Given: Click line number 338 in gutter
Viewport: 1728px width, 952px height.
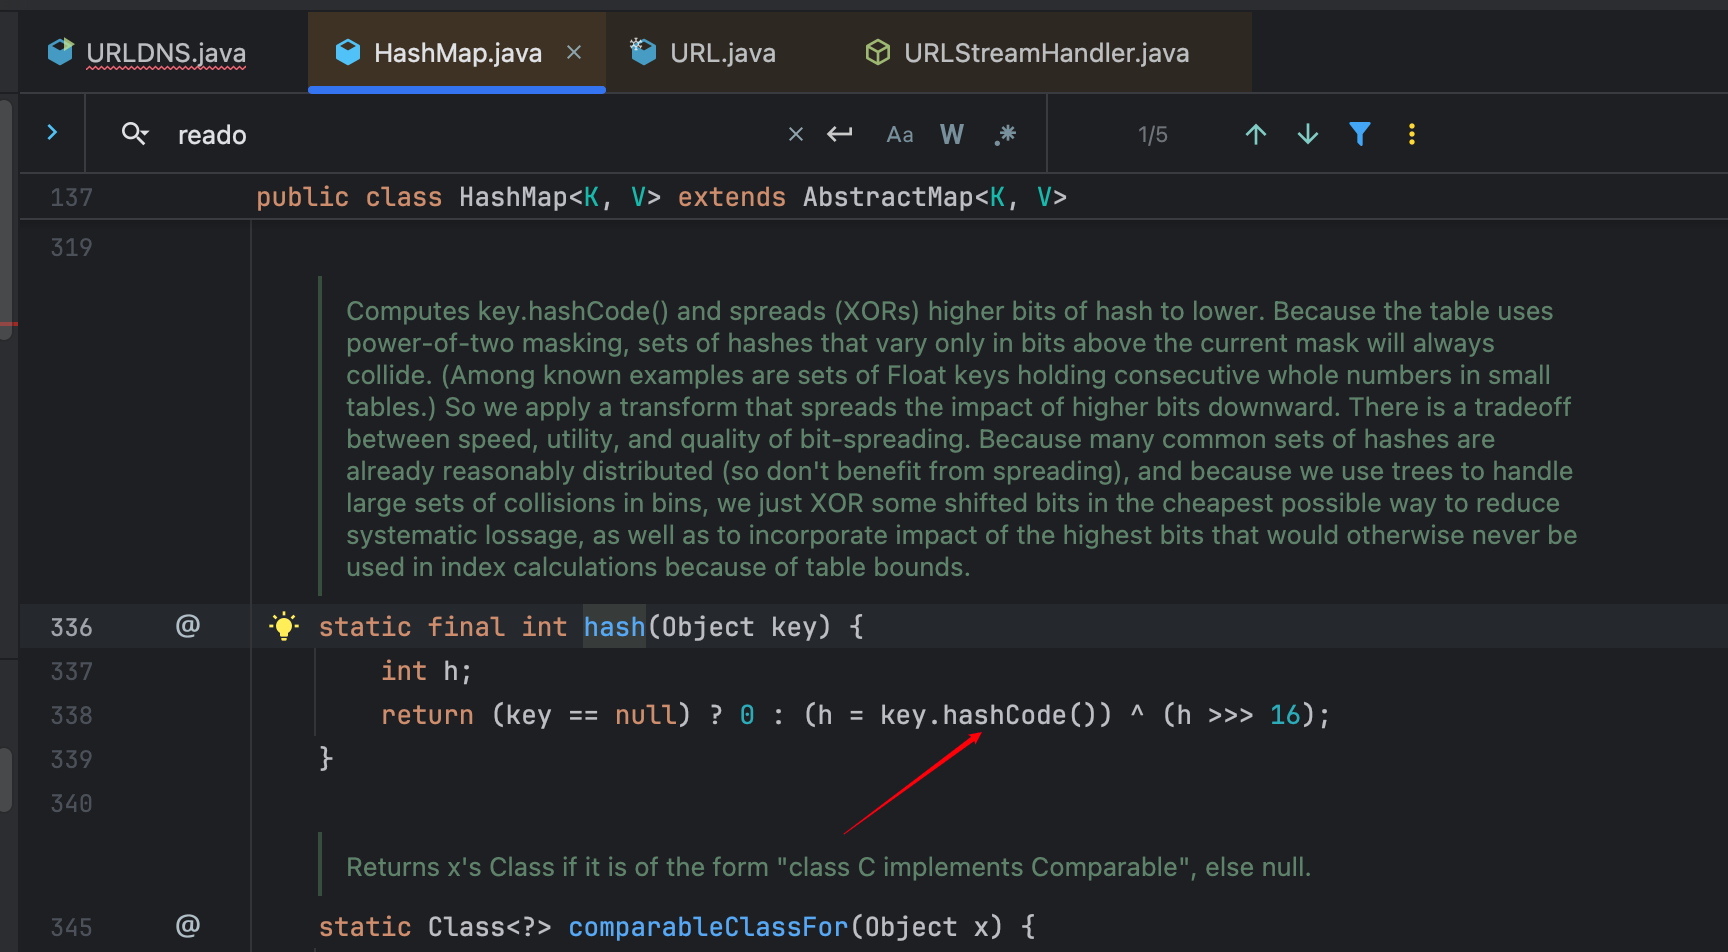Looking at the screenshot, I should pyautogui.click(x=71, y=716).
